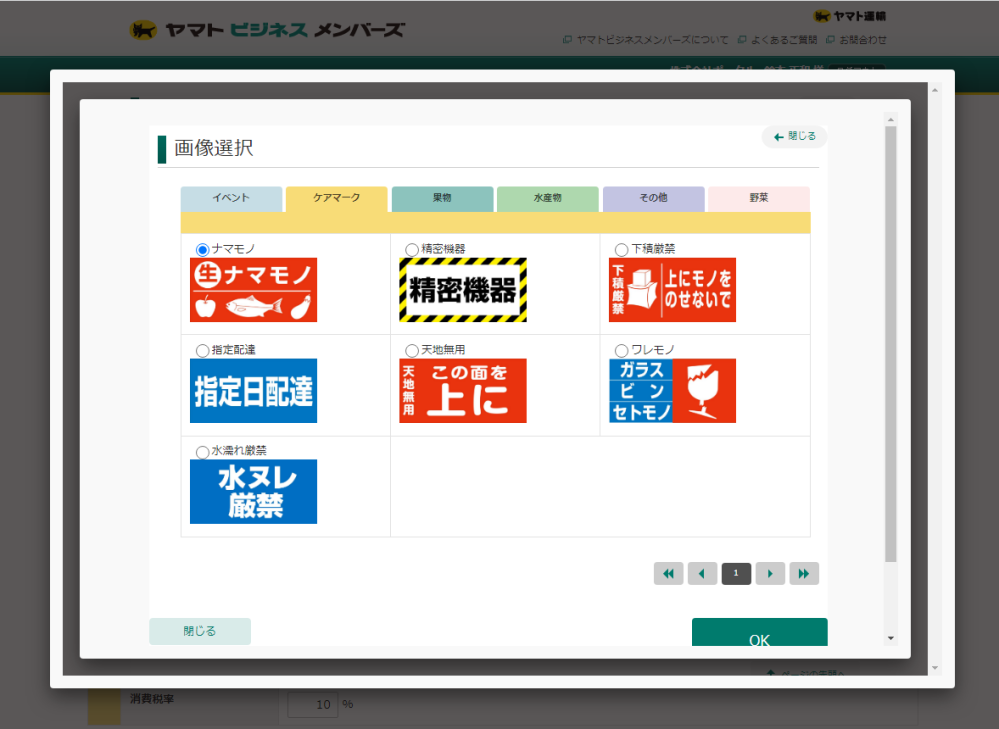
Task: Select the 下積厳禁 radio button
Action: pos(621,249)
